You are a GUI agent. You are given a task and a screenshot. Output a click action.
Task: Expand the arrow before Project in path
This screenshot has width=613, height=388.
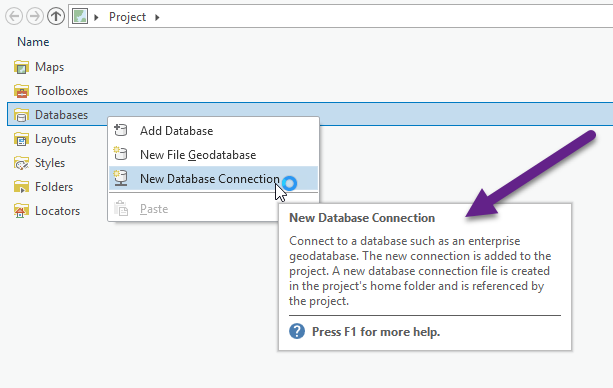point(96,17)
